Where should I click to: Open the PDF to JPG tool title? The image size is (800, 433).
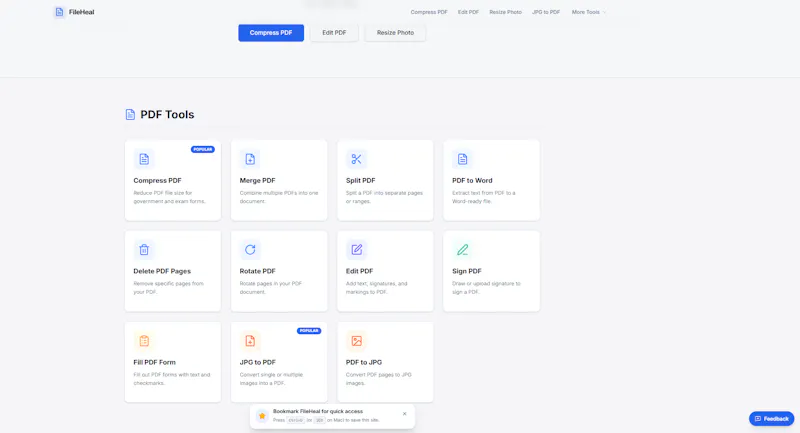coord(363,362)
